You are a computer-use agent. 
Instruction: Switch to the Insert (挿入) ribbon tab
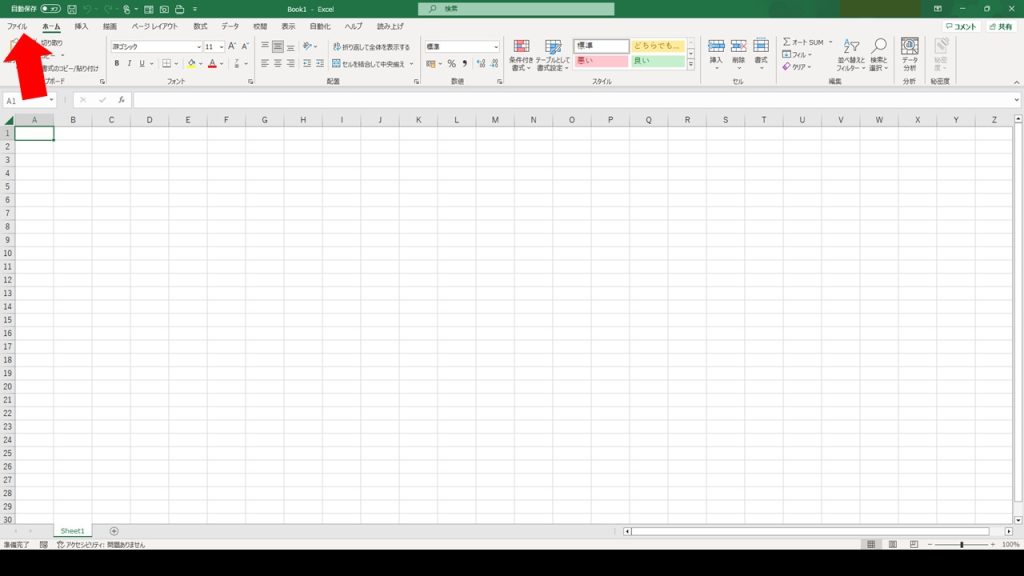tap(81, 26)
